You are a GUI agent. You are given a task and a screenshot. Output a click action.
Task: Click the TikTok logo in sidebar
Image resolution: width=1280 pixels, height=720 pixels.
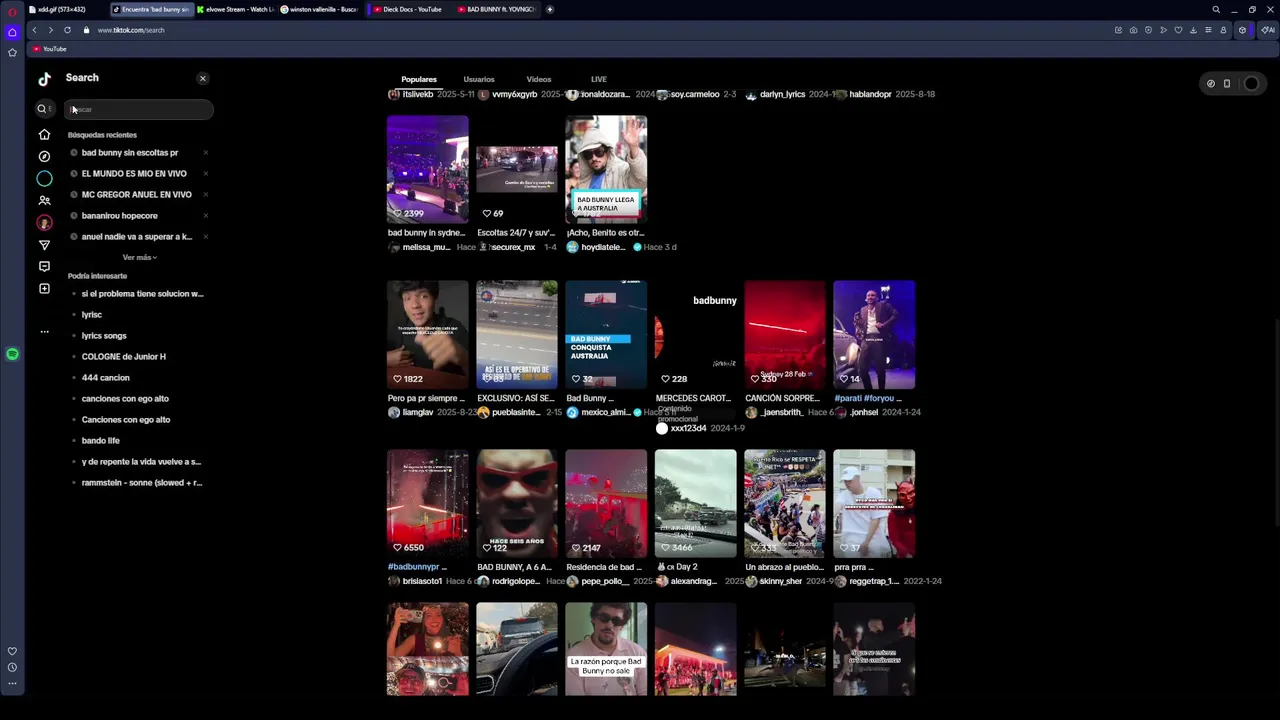coord(44,79)
